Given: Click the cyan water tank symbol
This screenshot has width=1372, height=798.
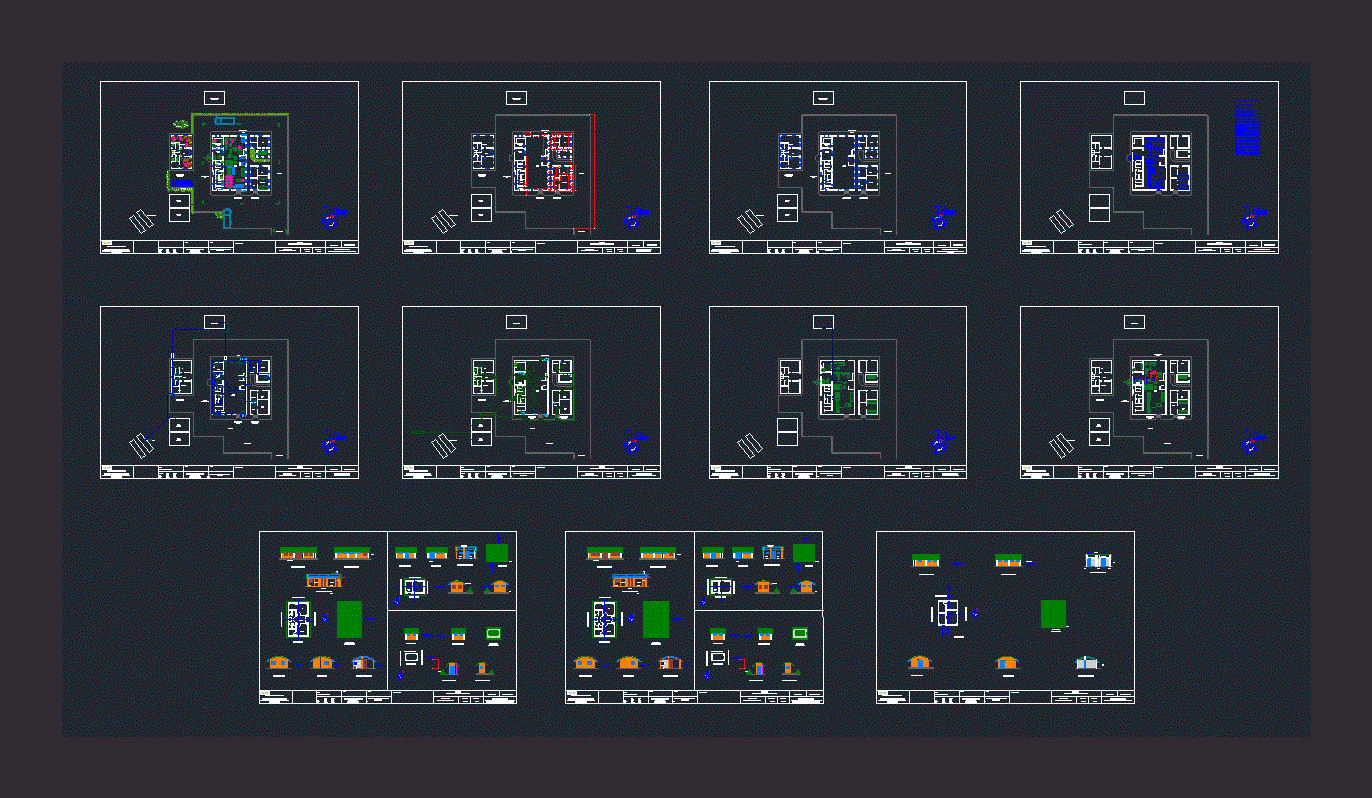Looking at the screenshot, I should (x=224, y=121).
